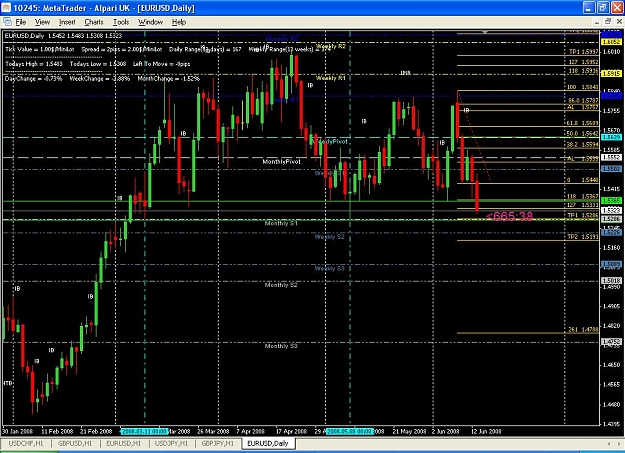Click the 1.5018 price label on axis
The image size is (625, 453).
(611, 281)
